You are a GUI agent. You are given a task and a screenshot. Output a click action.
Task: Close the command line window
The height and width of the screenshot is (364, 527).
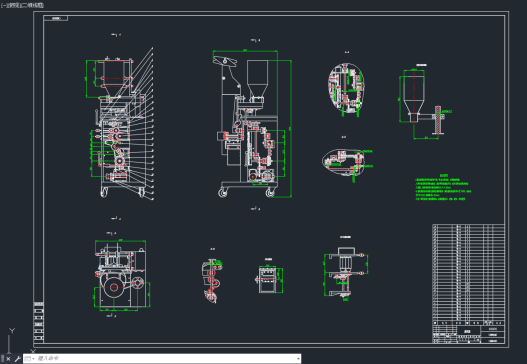click(8, 359)
